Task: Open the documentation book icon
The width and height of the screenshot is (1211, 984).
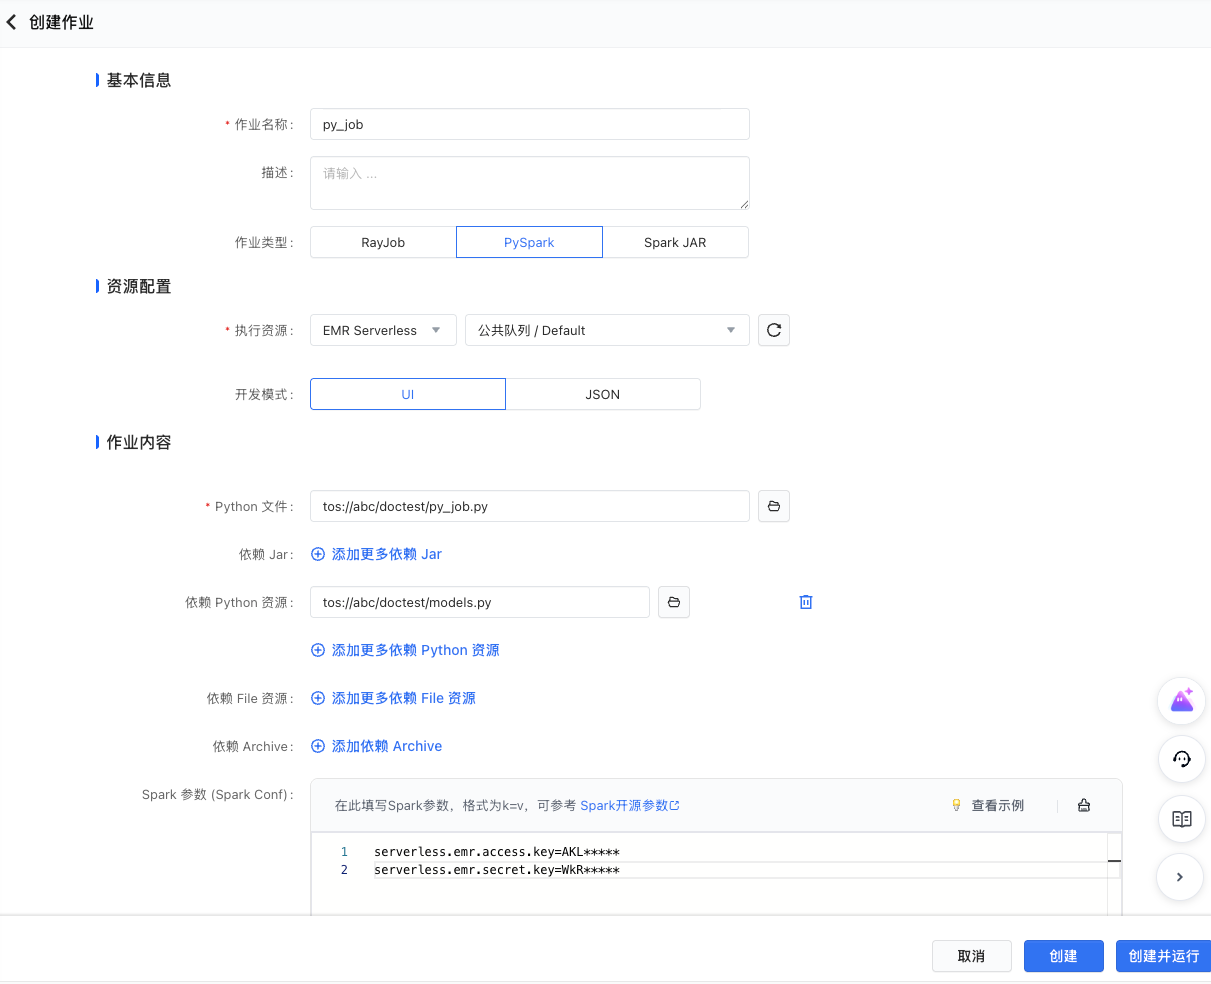Action: (x=1182, y=819)
